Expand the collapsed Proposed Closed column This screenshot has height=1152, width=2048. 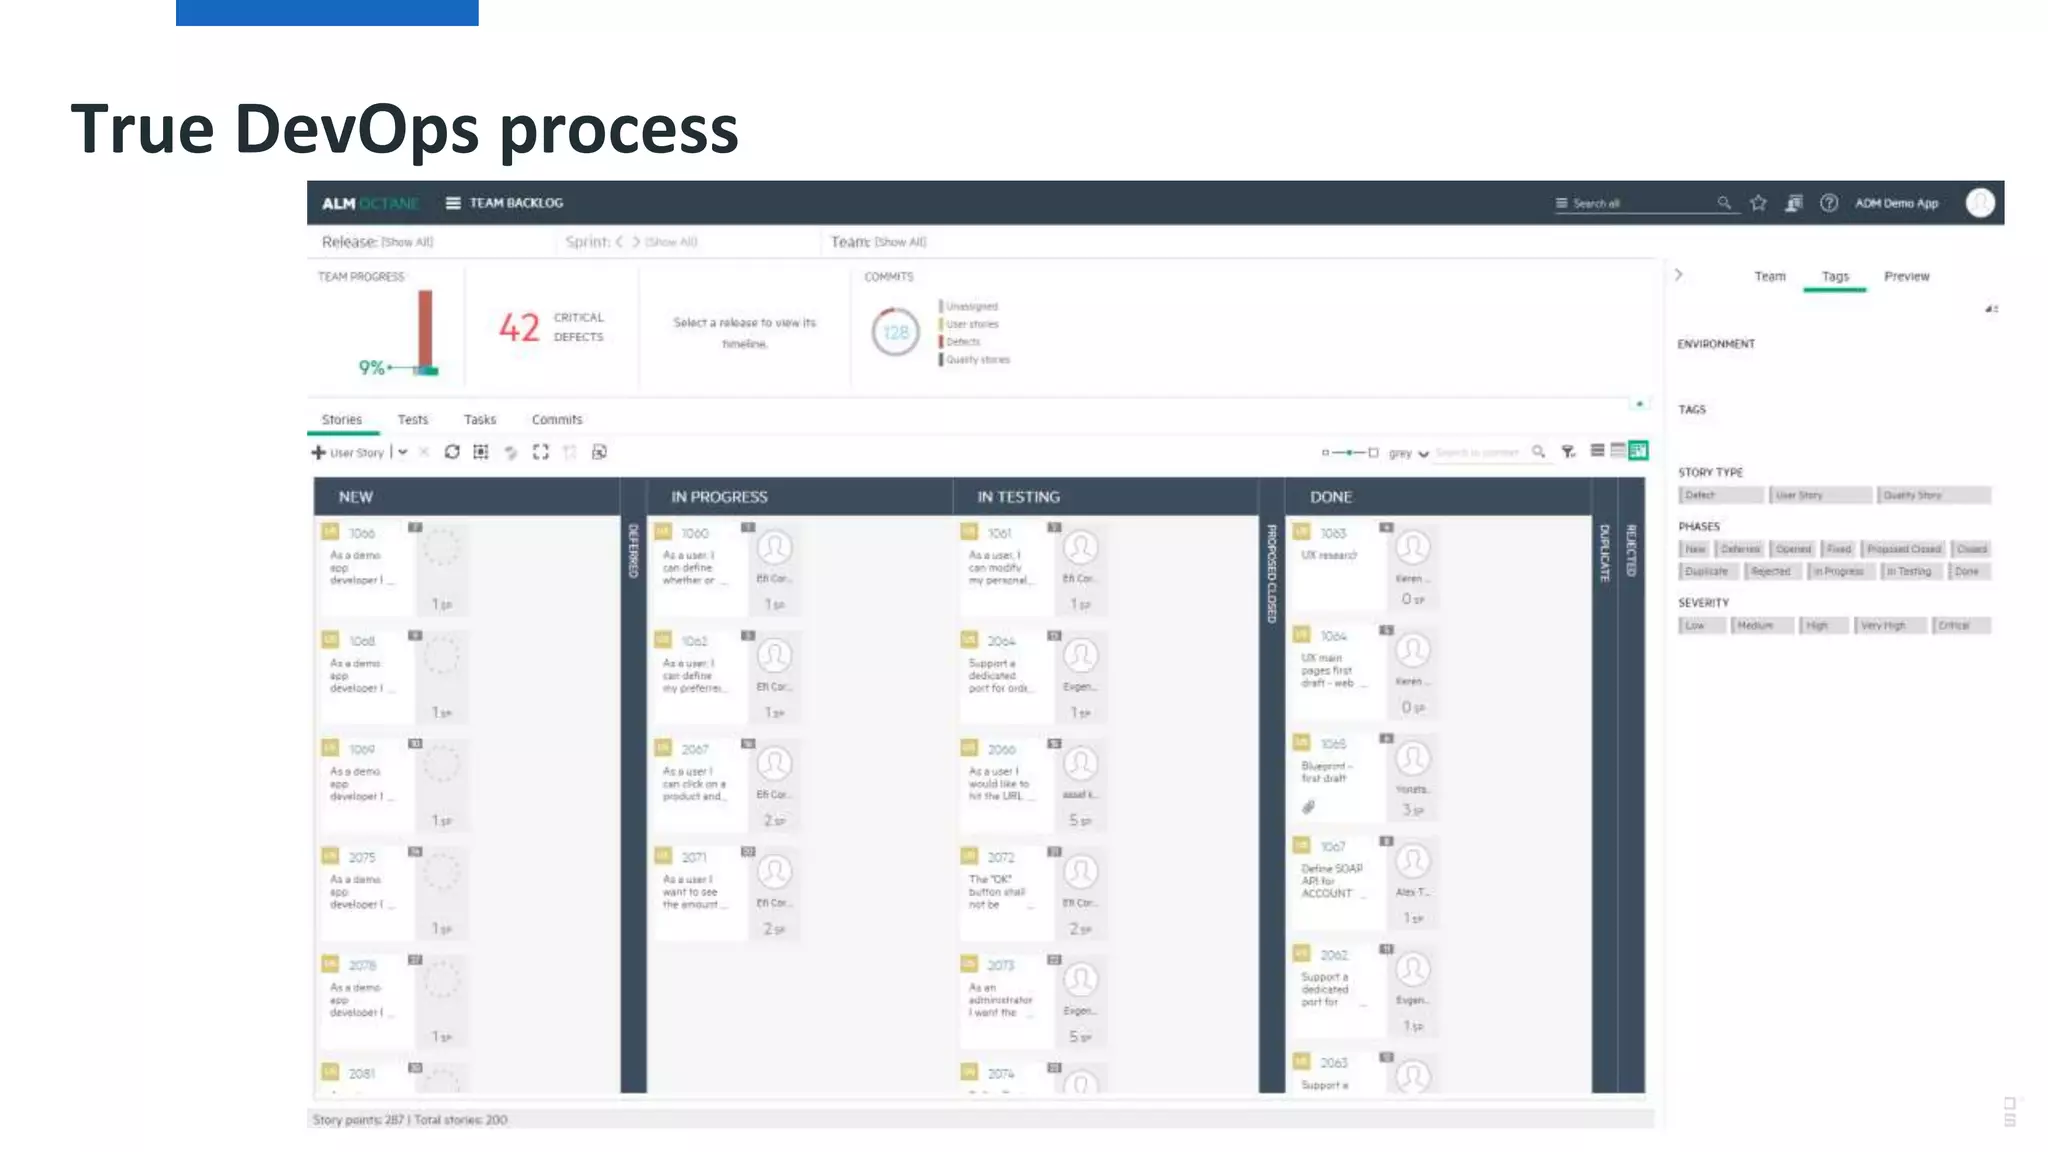[1271, 785]
